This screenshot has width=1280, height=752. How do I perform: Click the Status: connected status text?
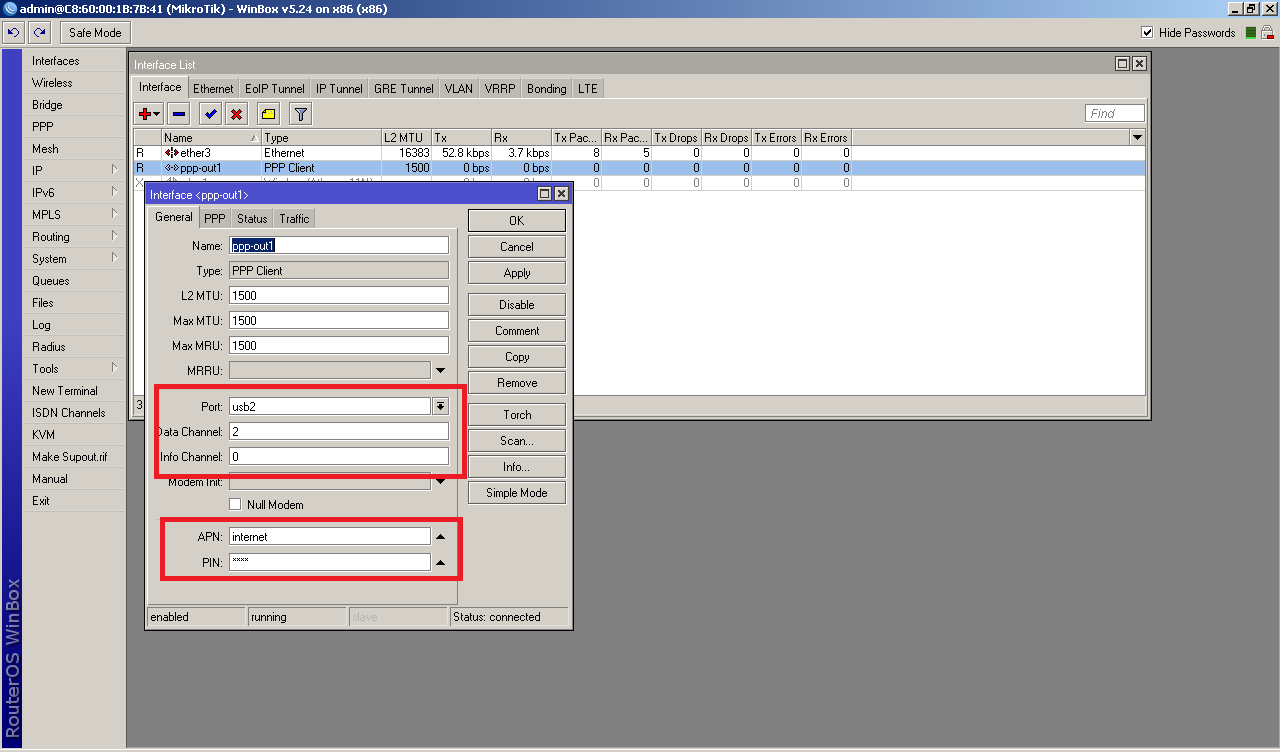pos(497,617)
